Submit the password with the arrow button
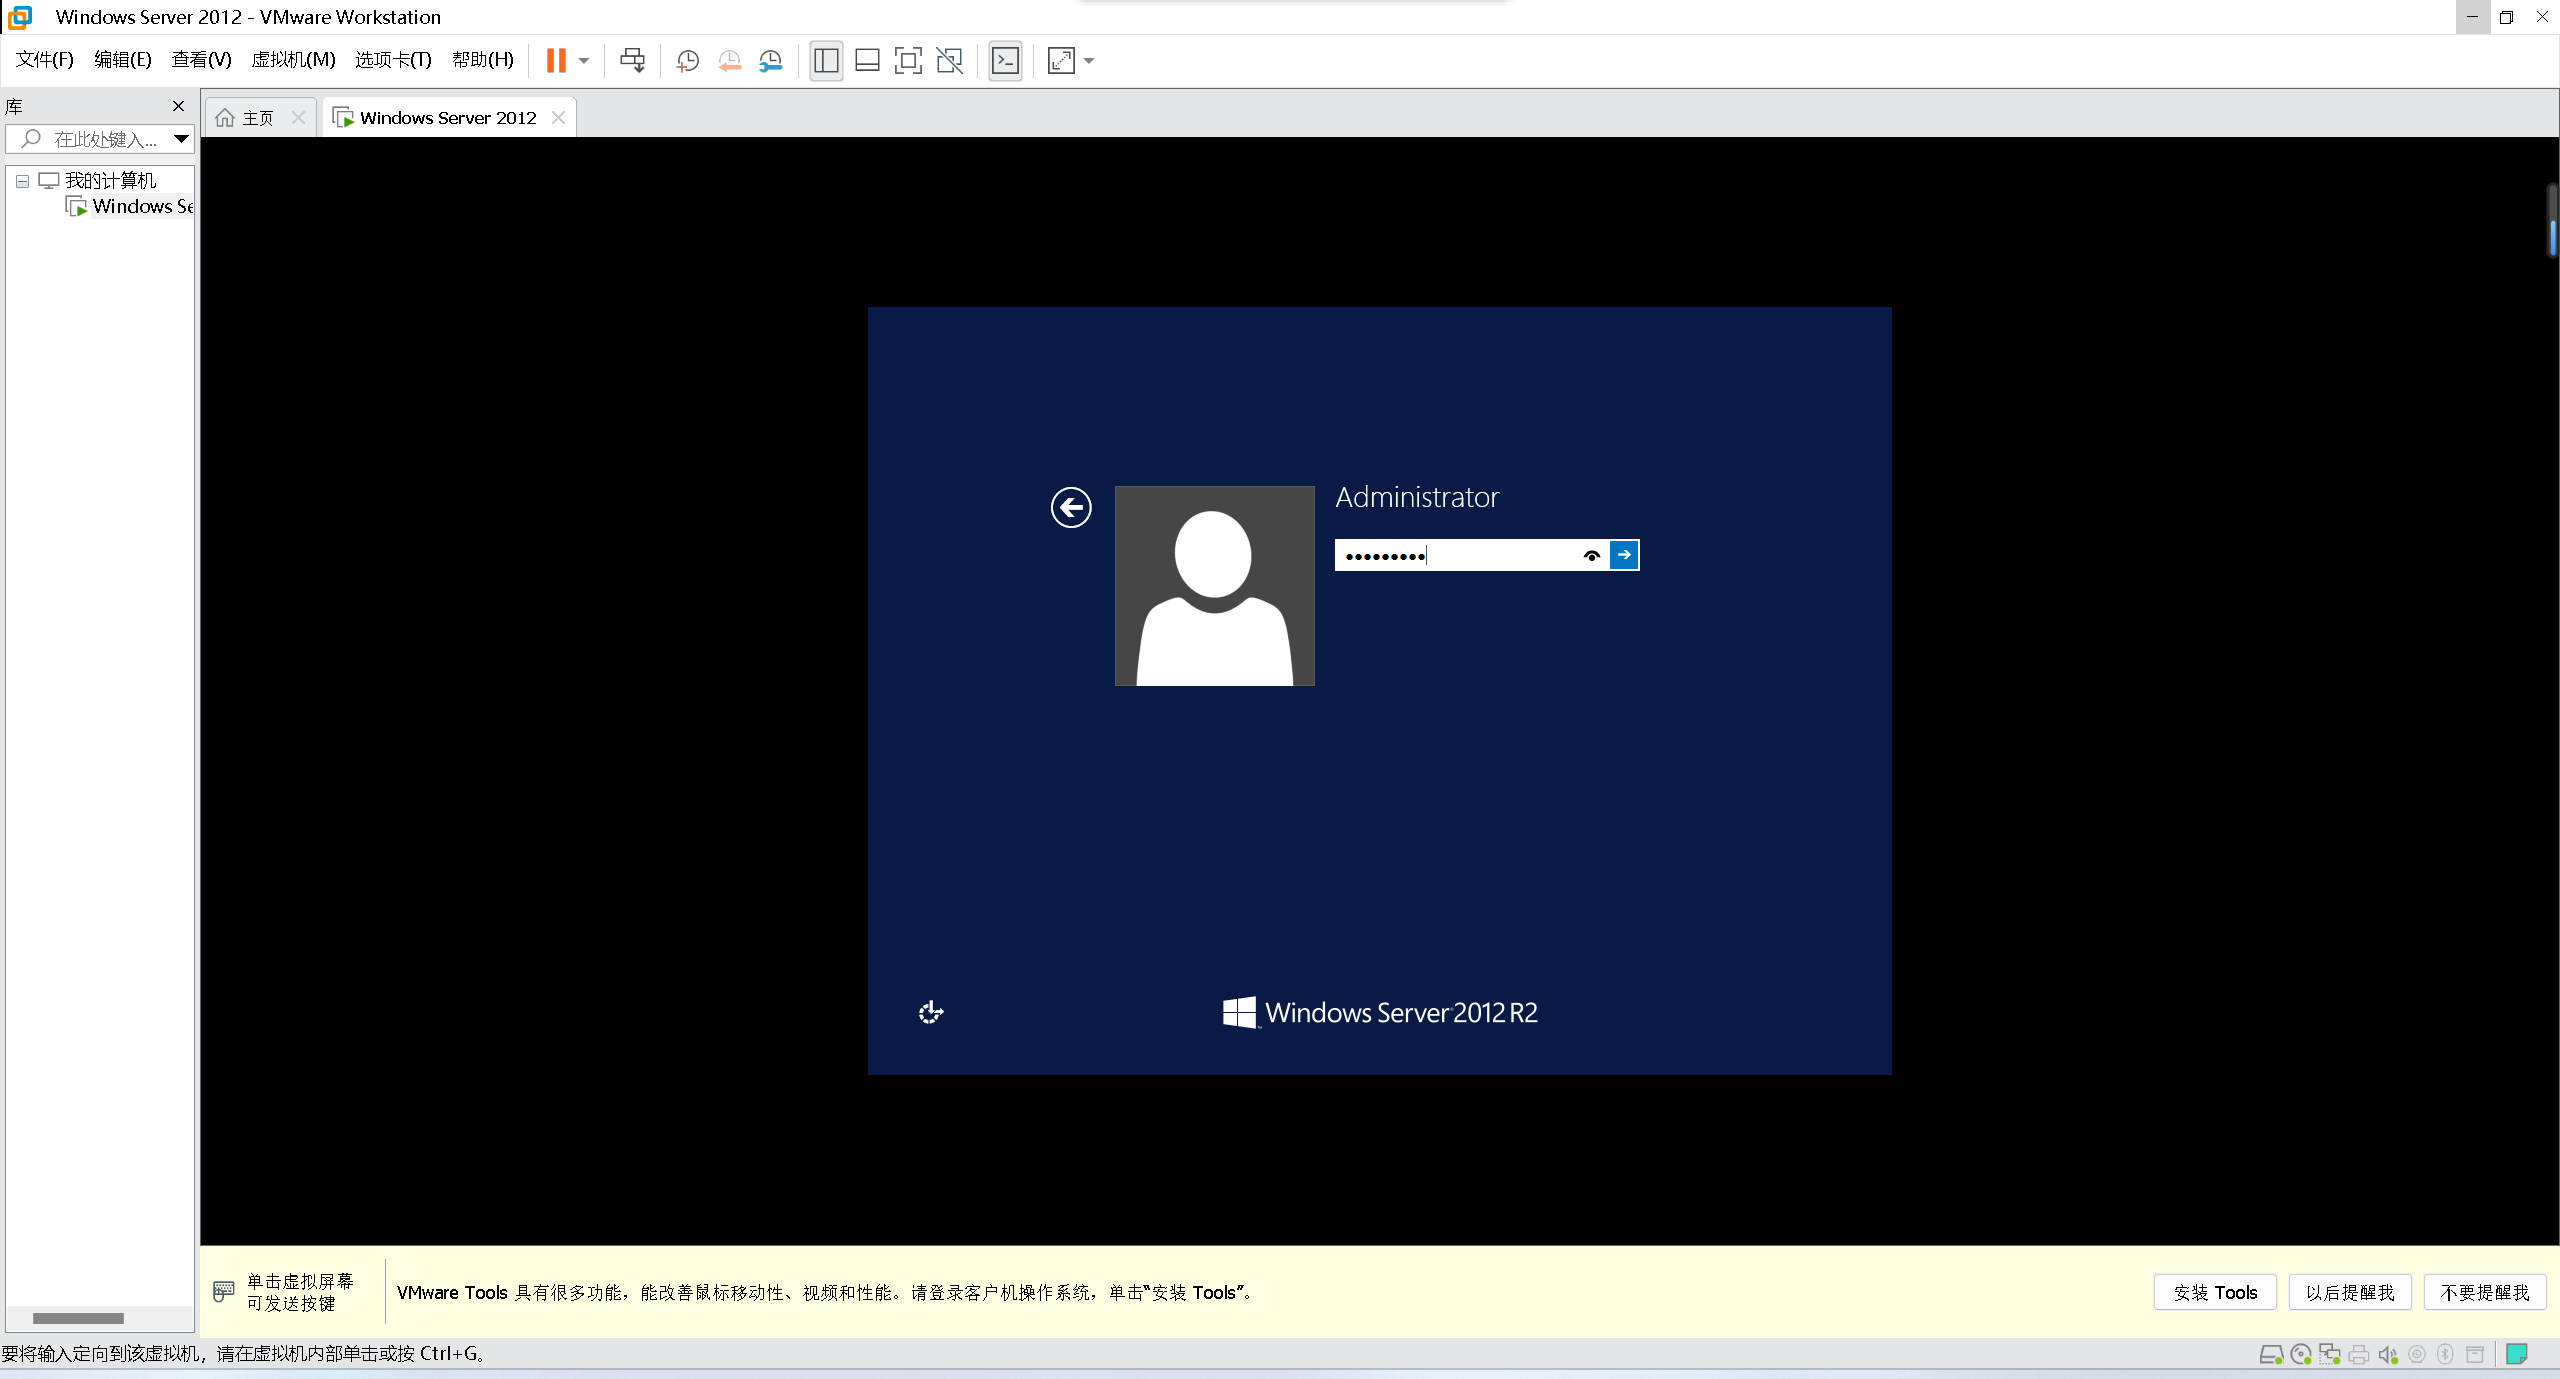2560x1379 pixels. pyautogui.click(x=1624, y=555)
